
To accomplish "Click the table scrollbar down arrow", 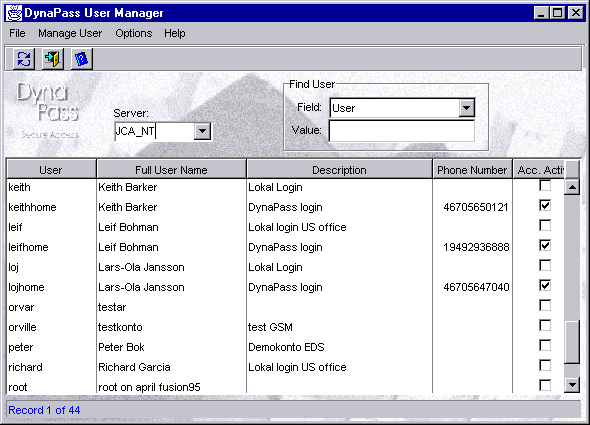I will pos(572,385).
